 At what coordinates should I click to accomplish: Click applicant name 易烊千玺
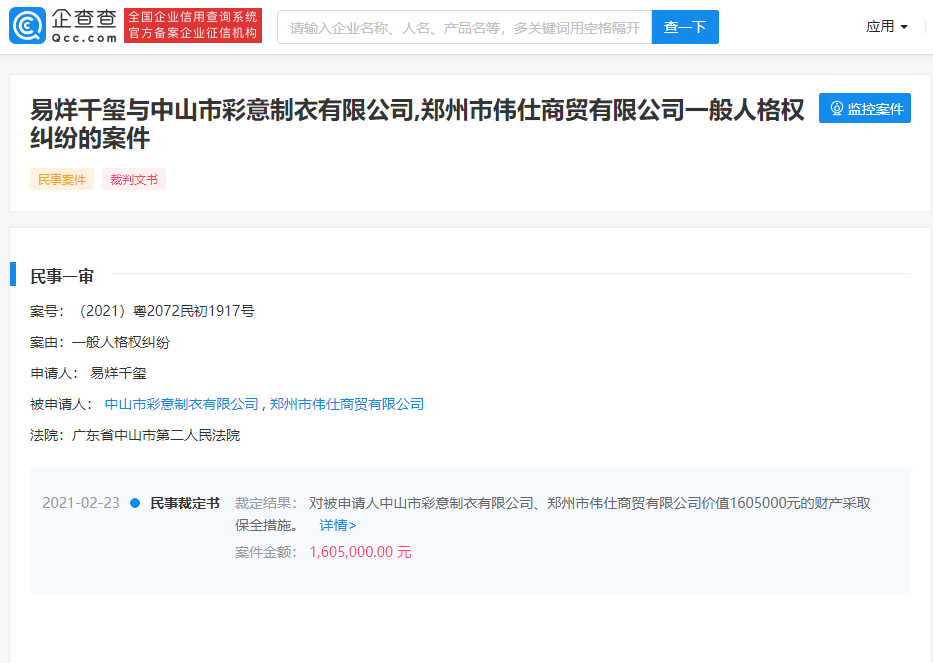point(118,373)
